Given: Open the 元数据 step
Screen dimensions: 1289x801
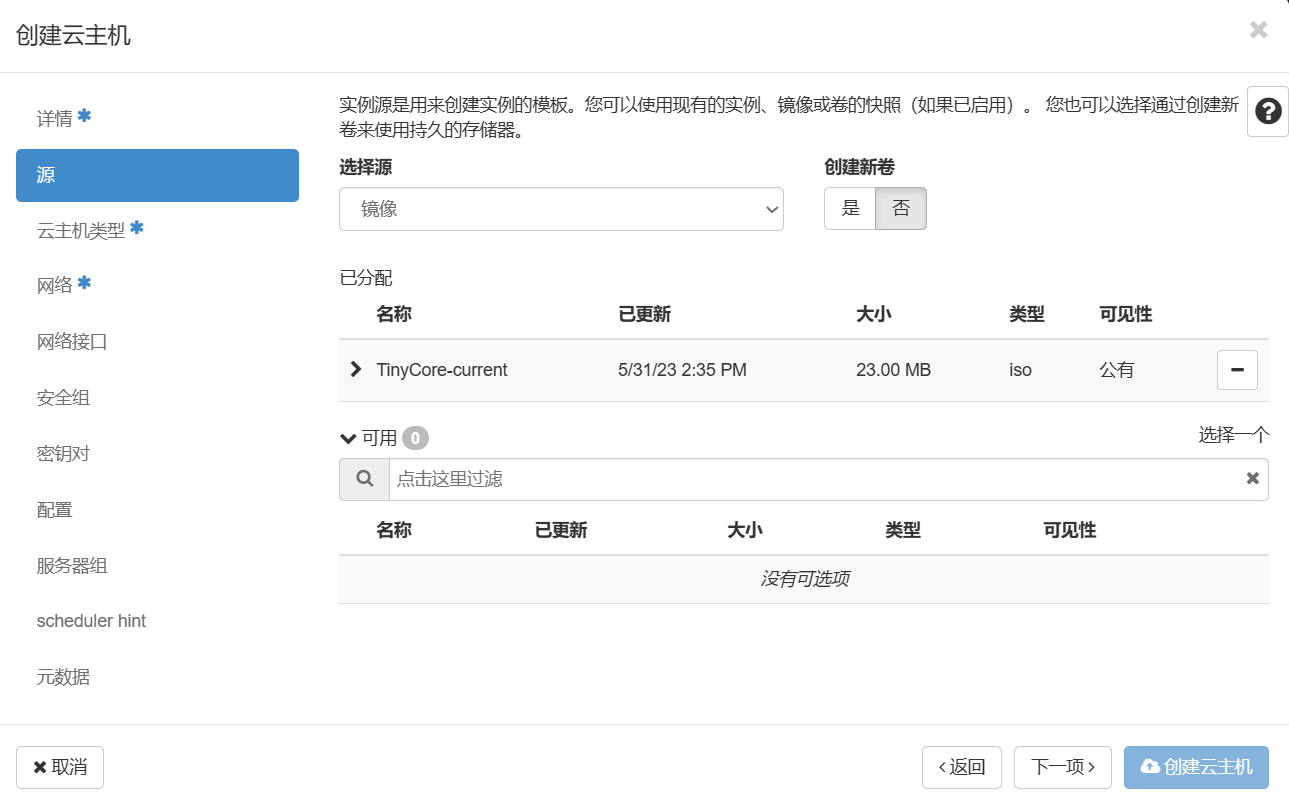Looking at the screenshot, I should [63, 677].
